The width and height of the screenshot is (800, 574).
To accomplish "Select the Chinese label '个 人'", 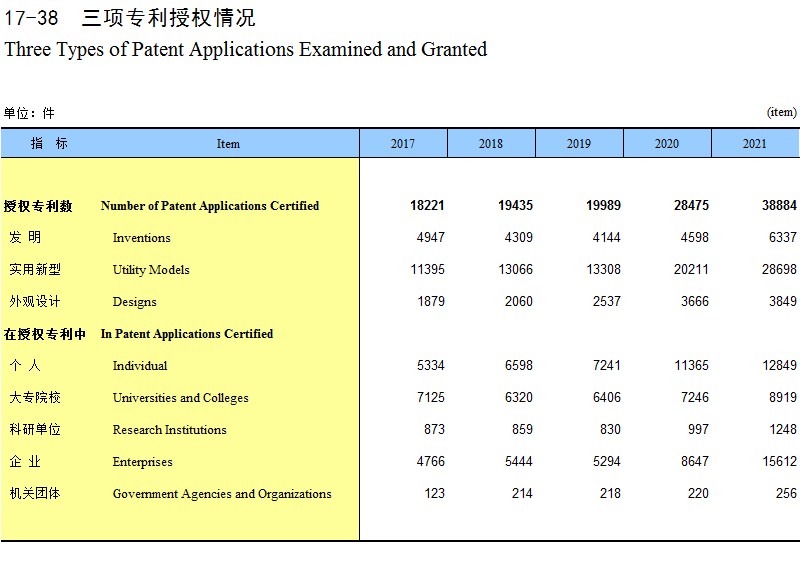I will click(x=25, y=365).
